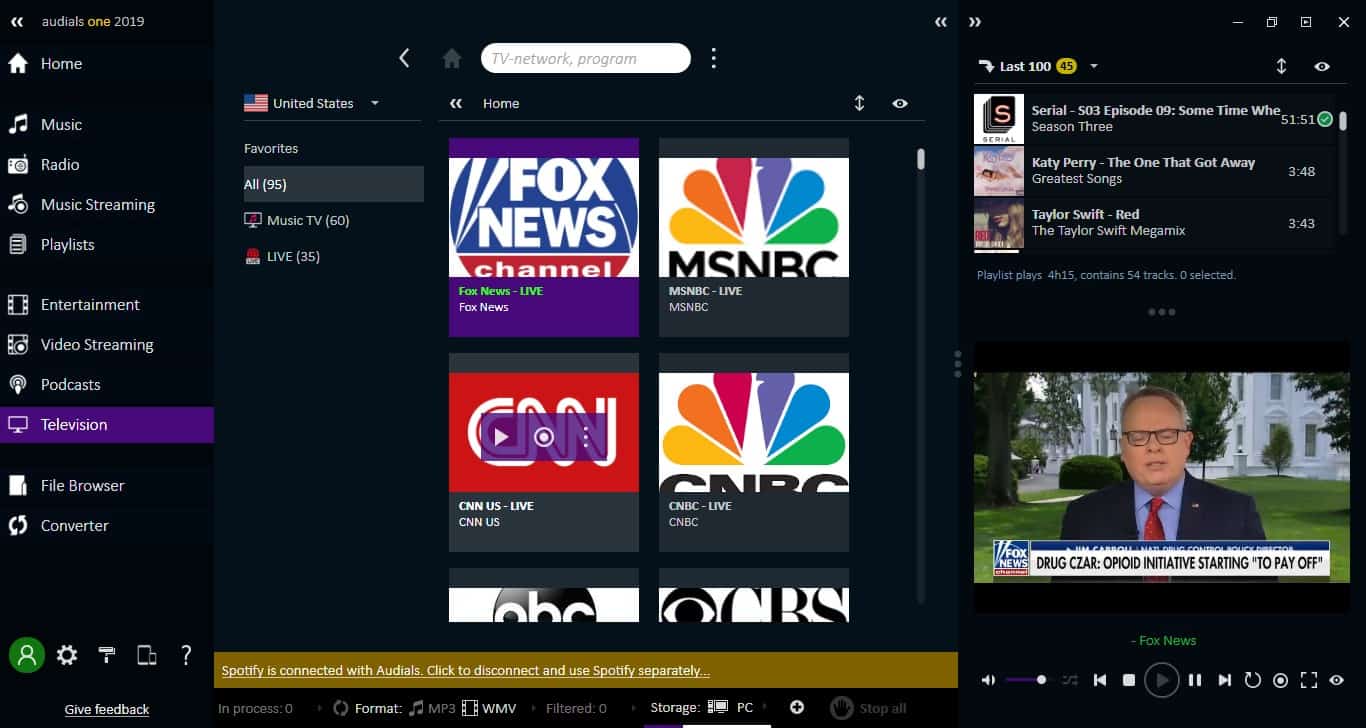Collapse the left sidebar with double chevron

click(x=17, y=21)
